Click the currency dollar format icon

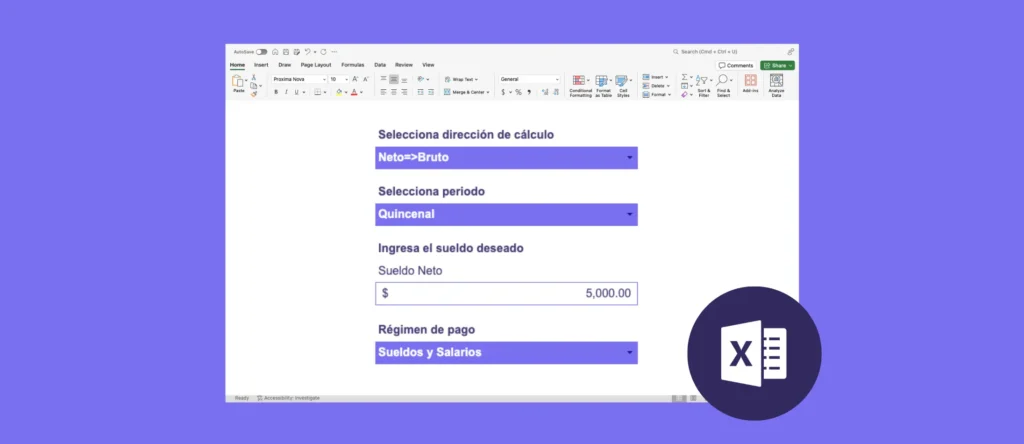503,92
